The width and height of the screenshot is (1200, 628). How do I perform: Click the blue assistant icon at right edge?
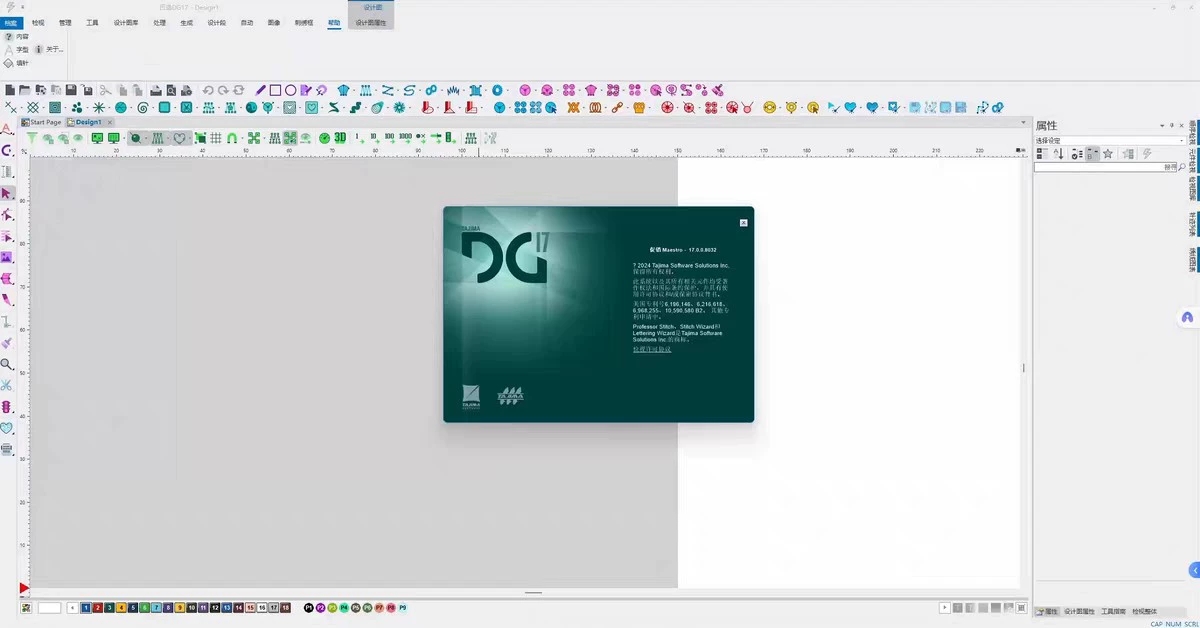click(x=1187, y=317)
